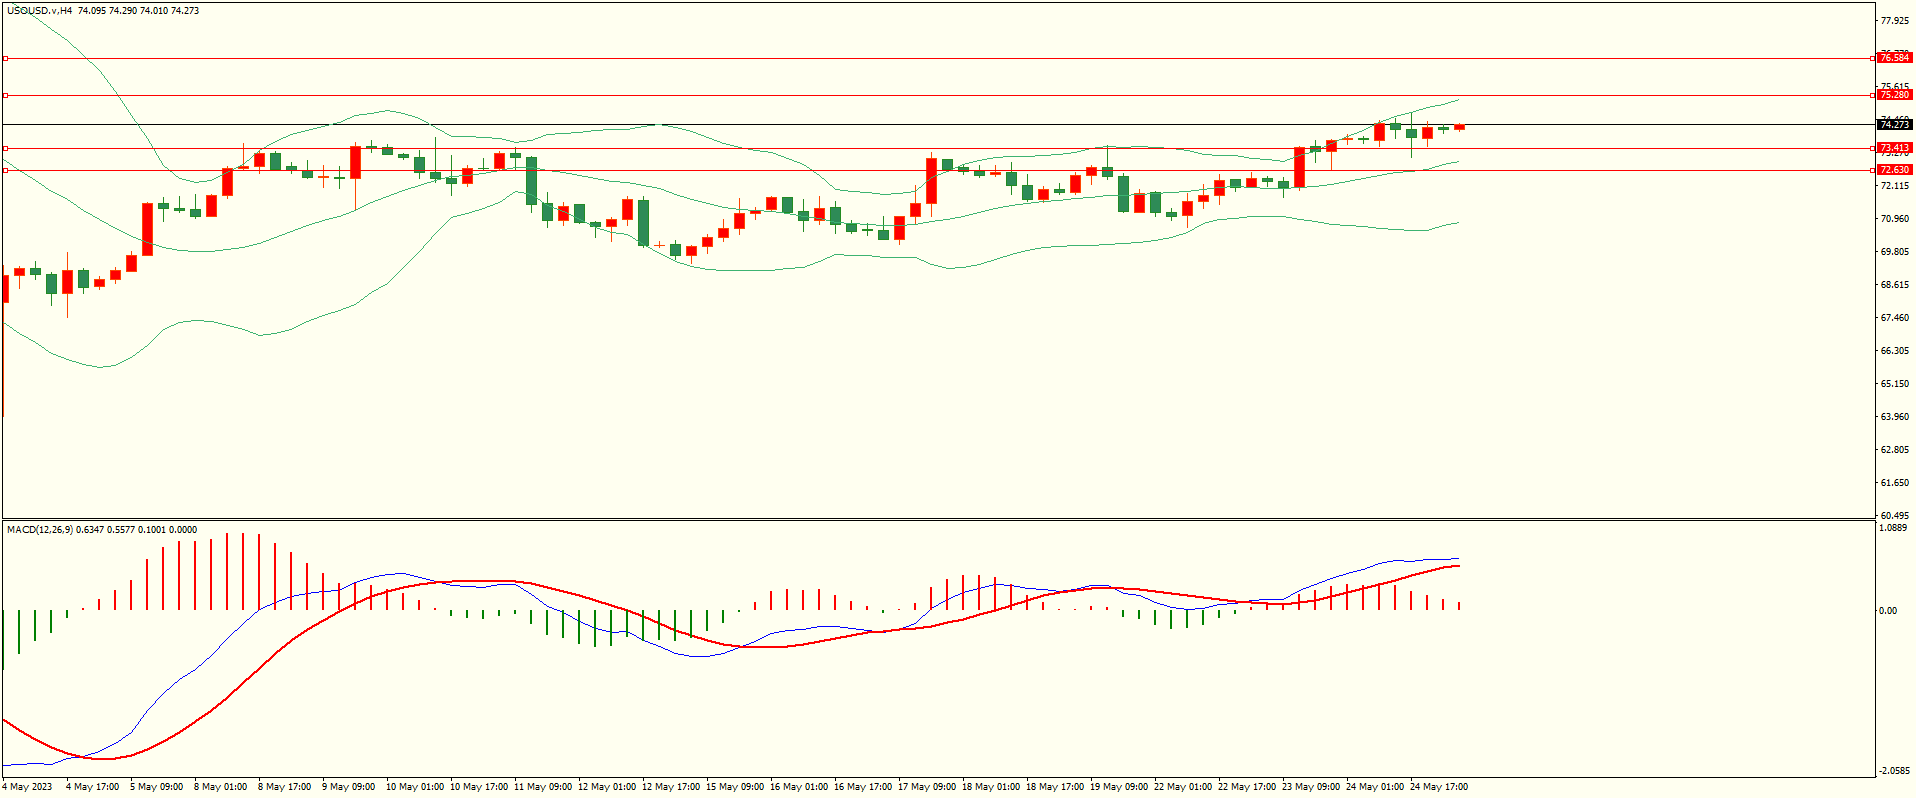The width and height of the screenshot is (1916, 798).
Task: Click the 11 May 09:00 time label
Action: coord(543,787)
